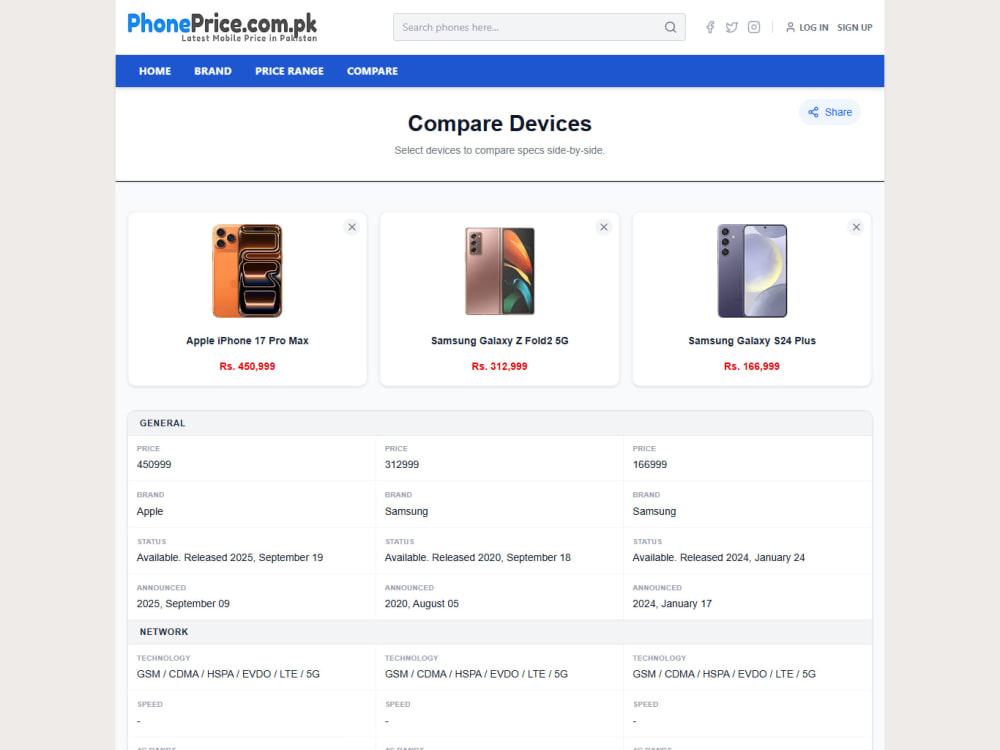Click the SIGN UP link
Screen dimensions: 1000x750
coord(855,27)
